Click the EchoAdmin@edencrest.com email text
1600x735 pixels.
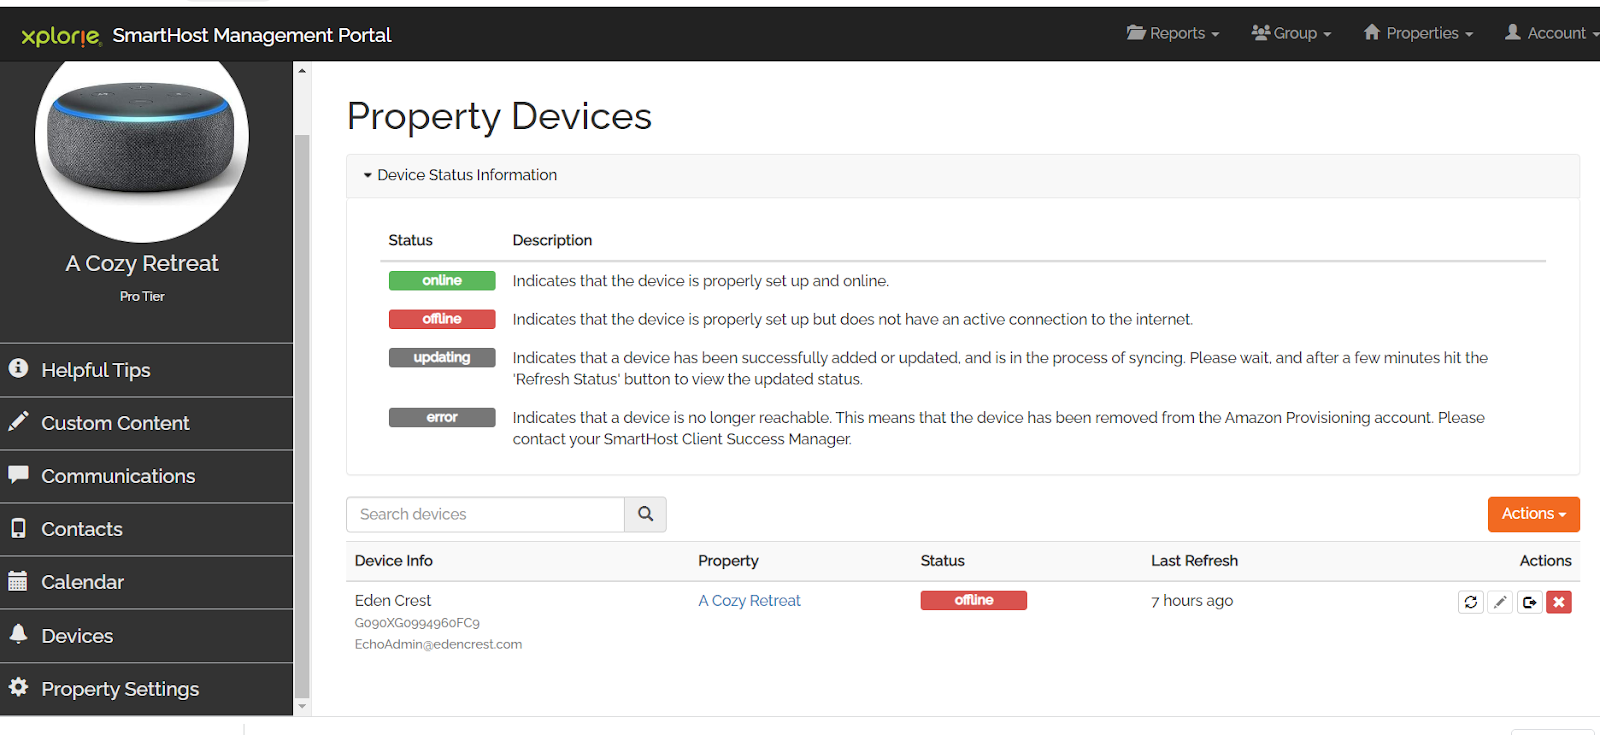tap(438, 645)
